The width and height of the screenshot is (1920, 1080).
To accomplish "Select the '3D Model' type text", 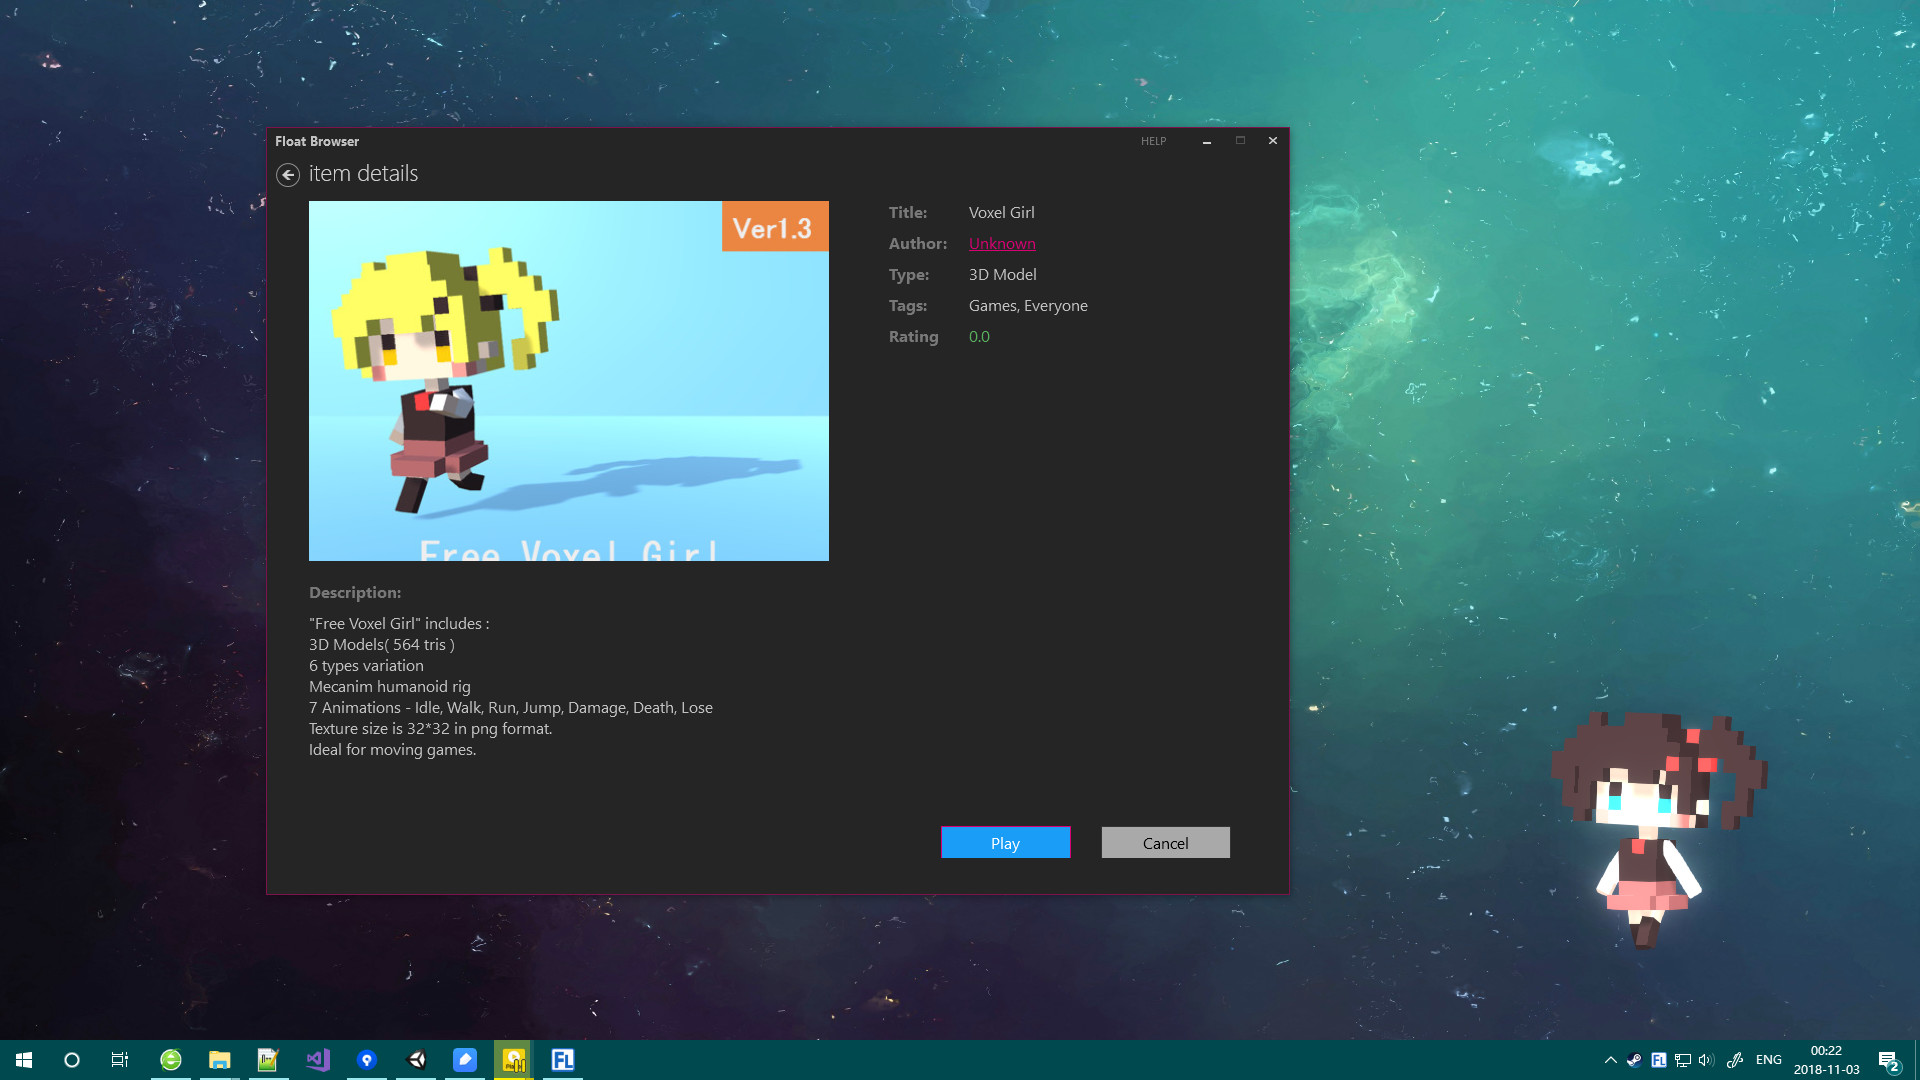I will click(1002, 274).
